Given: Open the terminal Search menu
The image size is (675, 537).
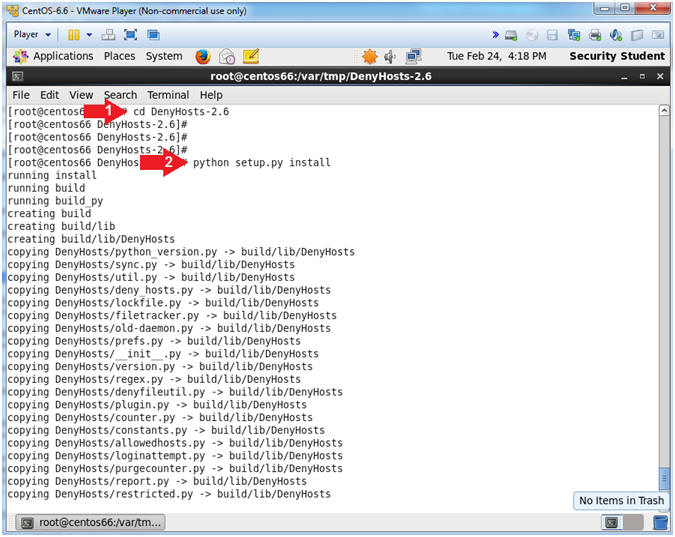Looking at the screenshot, I should 121,95.
